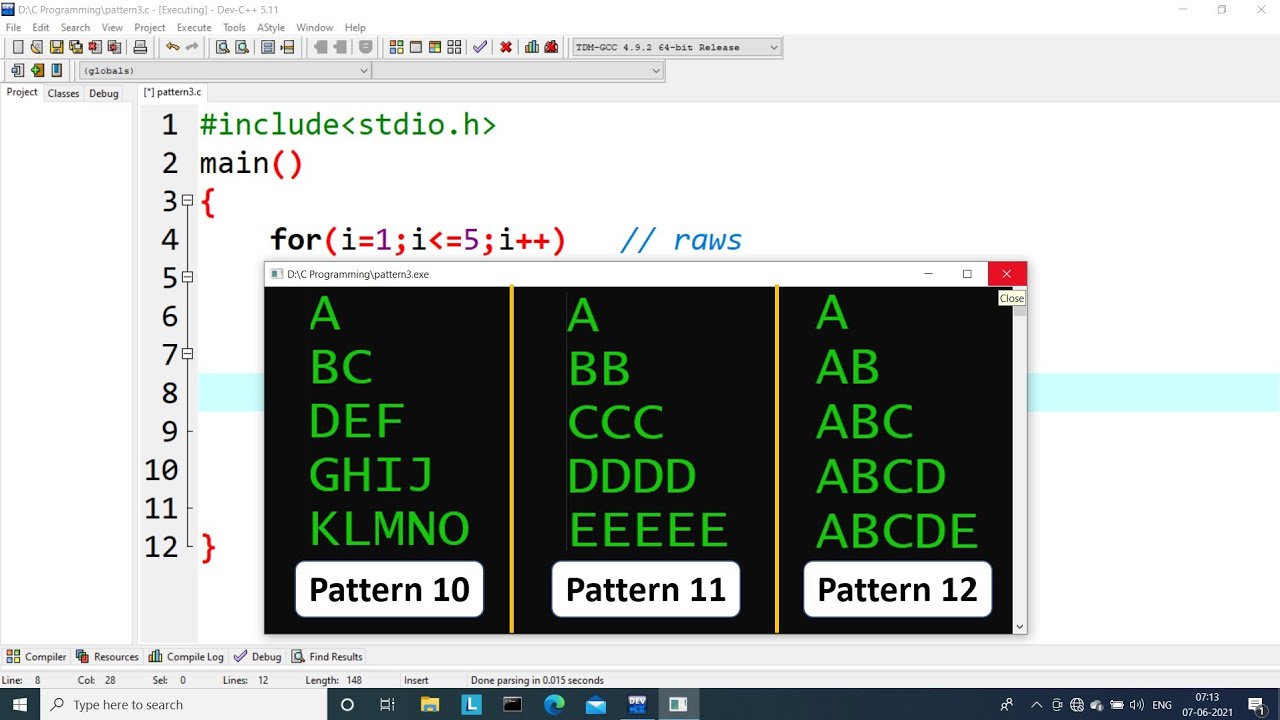Start debugging with the checkmark icon
Image resolution: width=1280 pixels, height=720 pixels.
coord(480,47)
